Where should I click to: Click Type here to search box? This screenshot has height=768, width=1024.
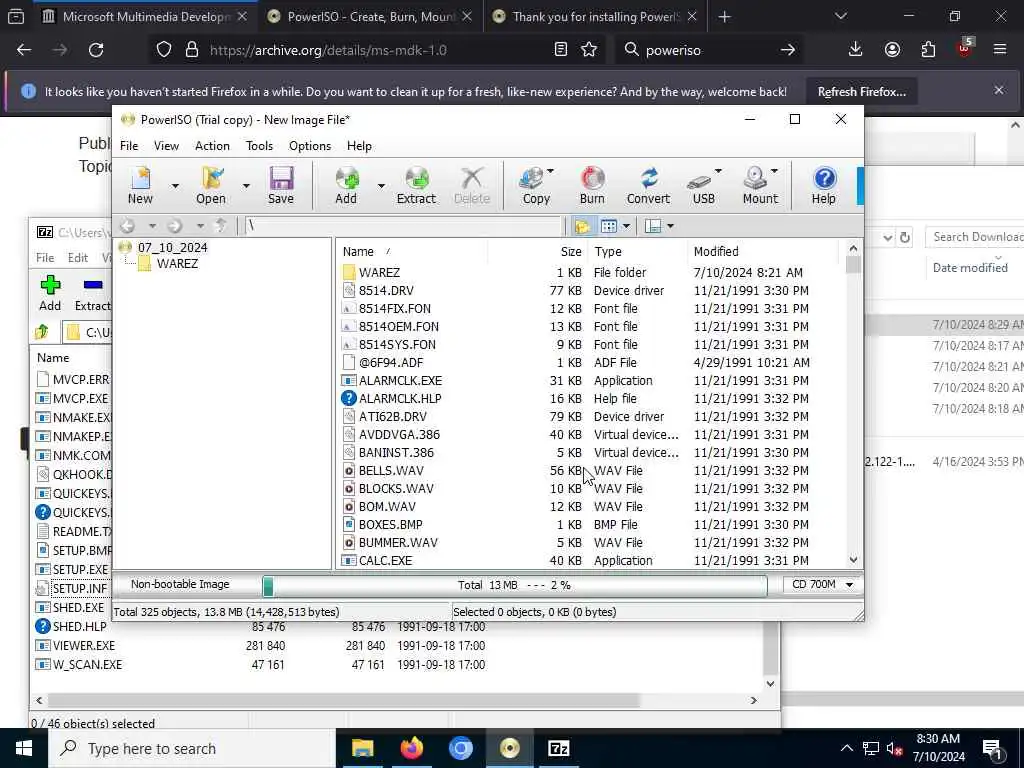pos(192,748)
